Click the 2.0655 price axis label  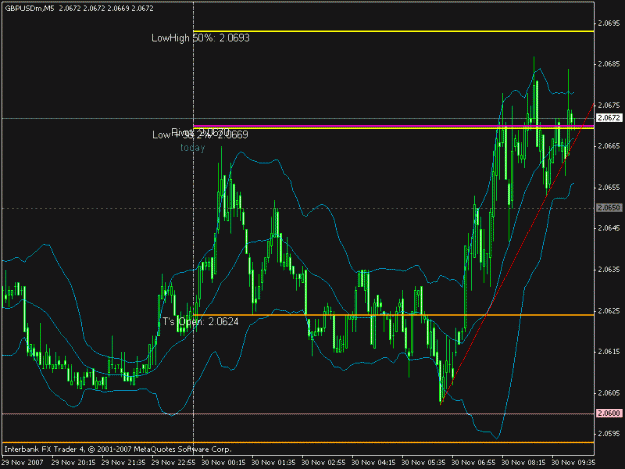pos(609,187)
